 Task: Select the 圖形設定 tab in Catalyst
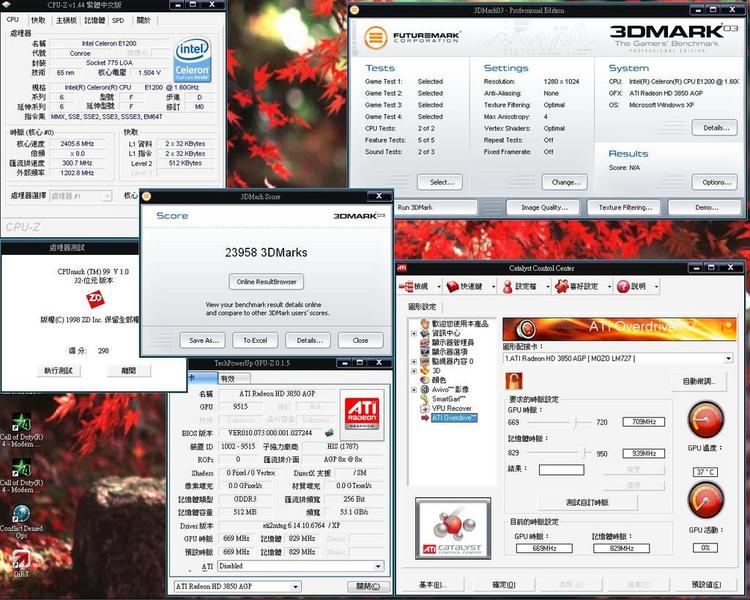point(422,307)
